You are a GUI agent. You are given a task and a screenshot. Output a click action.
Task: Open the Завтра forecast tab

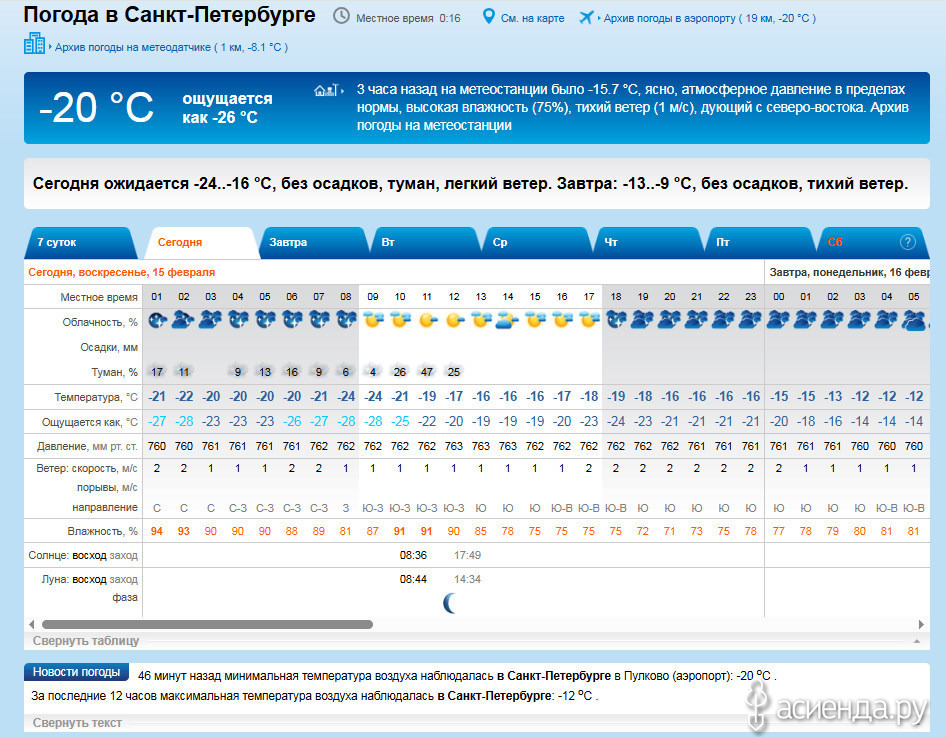(x=288, y=243)
